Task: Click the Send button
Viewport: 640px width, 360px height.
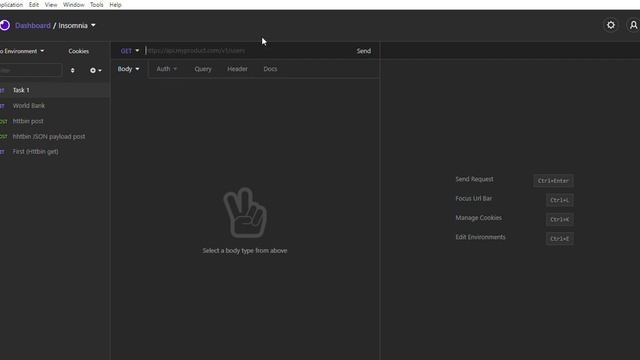Action: pyautogui.click(x=364, y=51)
